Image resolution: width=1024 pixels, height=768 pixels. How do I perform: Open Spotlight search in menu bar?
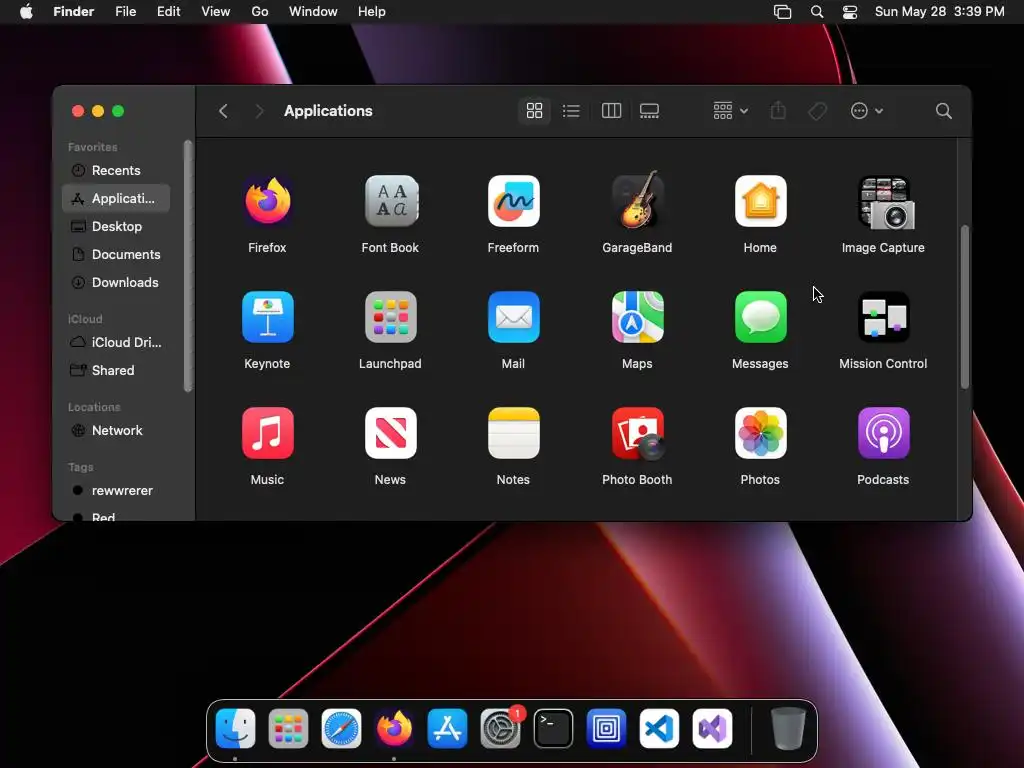pos(816,11)
